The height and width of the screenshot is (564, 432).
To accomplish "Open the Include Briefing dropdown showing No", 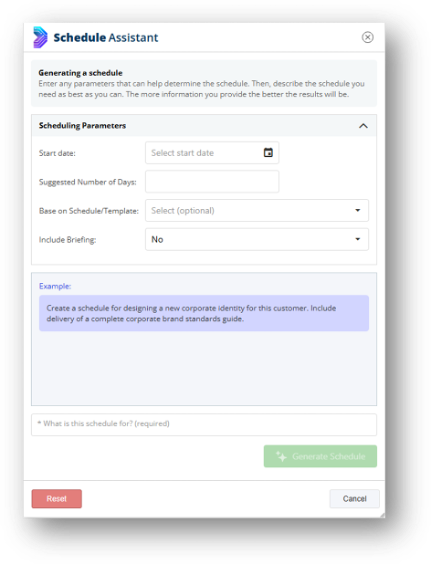I will [x=257, y=239].
